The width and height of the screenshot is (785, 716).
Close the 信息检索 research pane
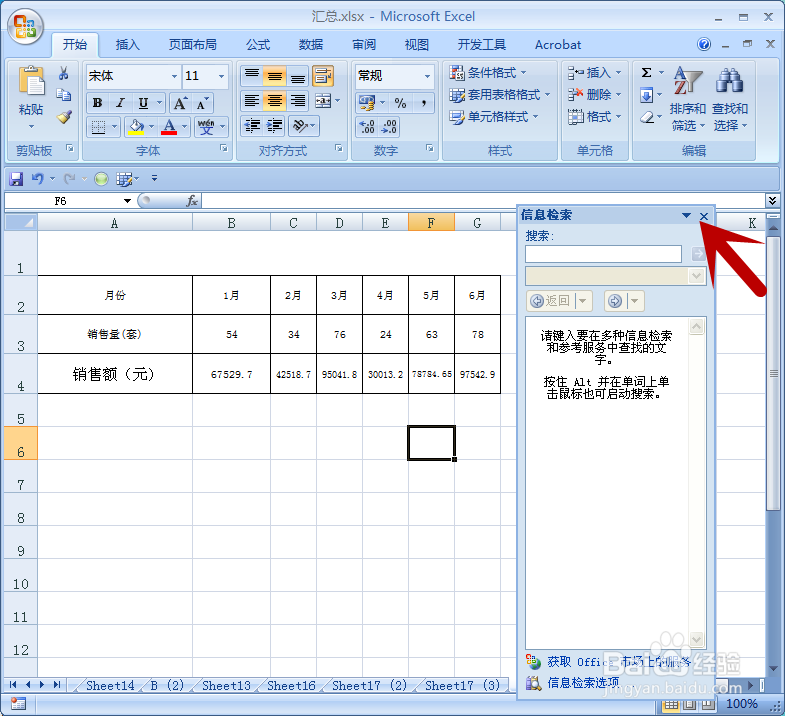704,216
